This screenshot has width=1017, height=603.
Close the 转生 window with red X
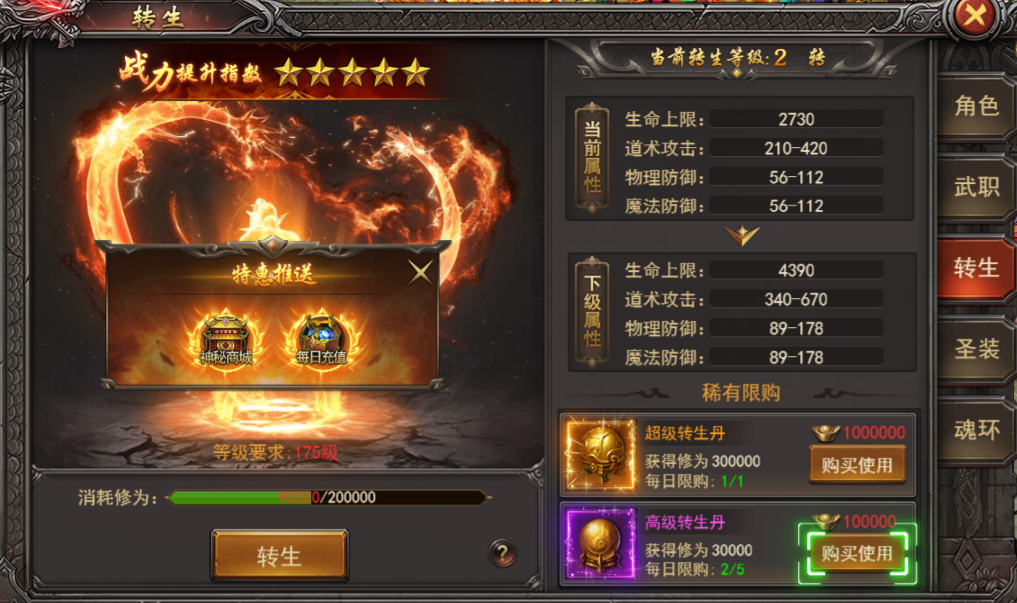(975, 16)
